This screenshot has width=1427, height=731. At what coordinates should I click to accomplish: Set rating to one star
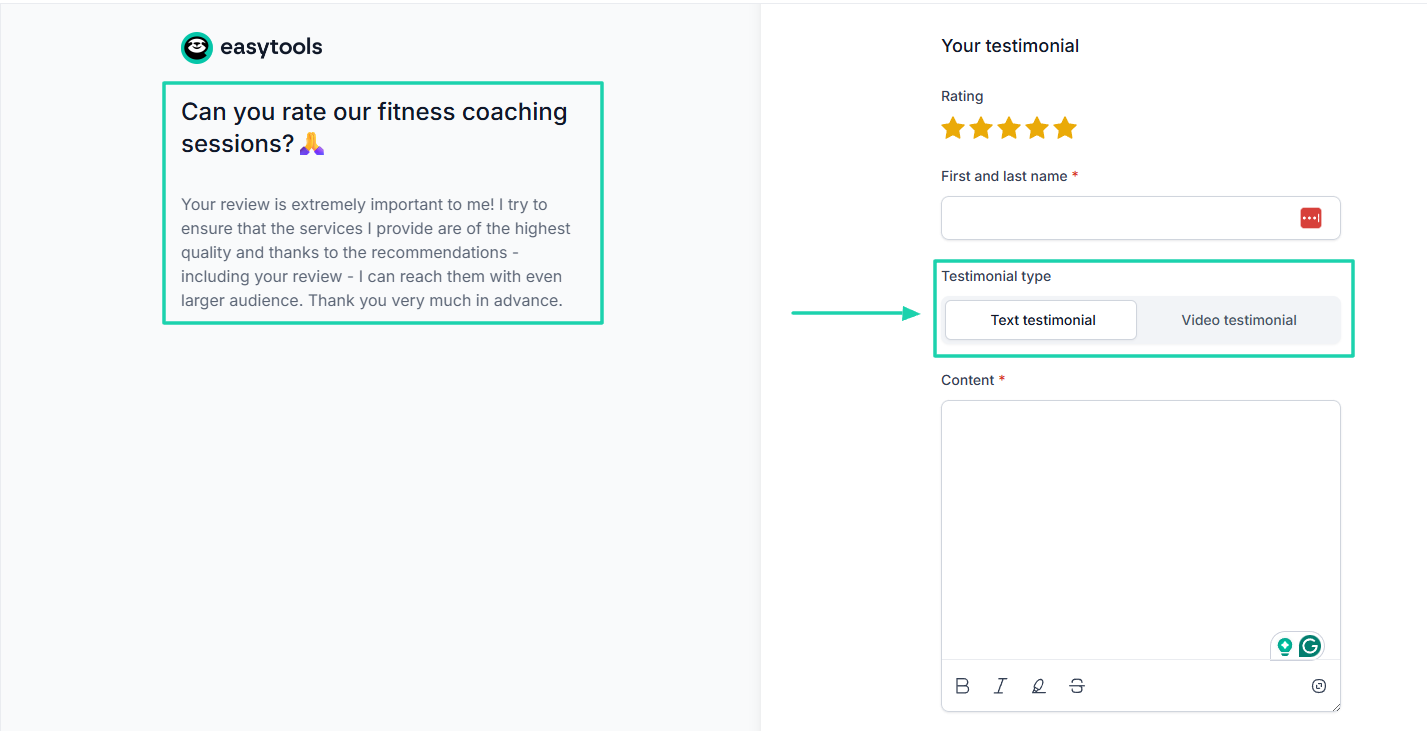tap(953, 128)
